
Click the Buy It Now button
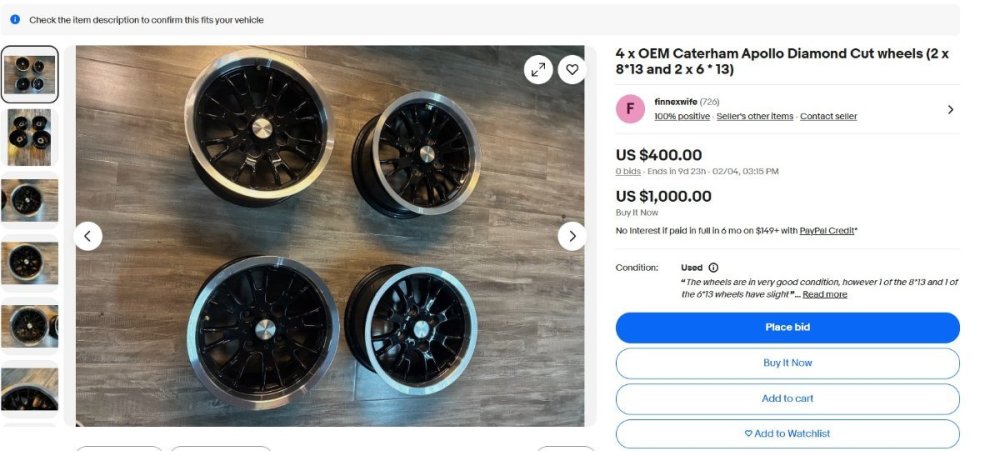tap(787, 363)
